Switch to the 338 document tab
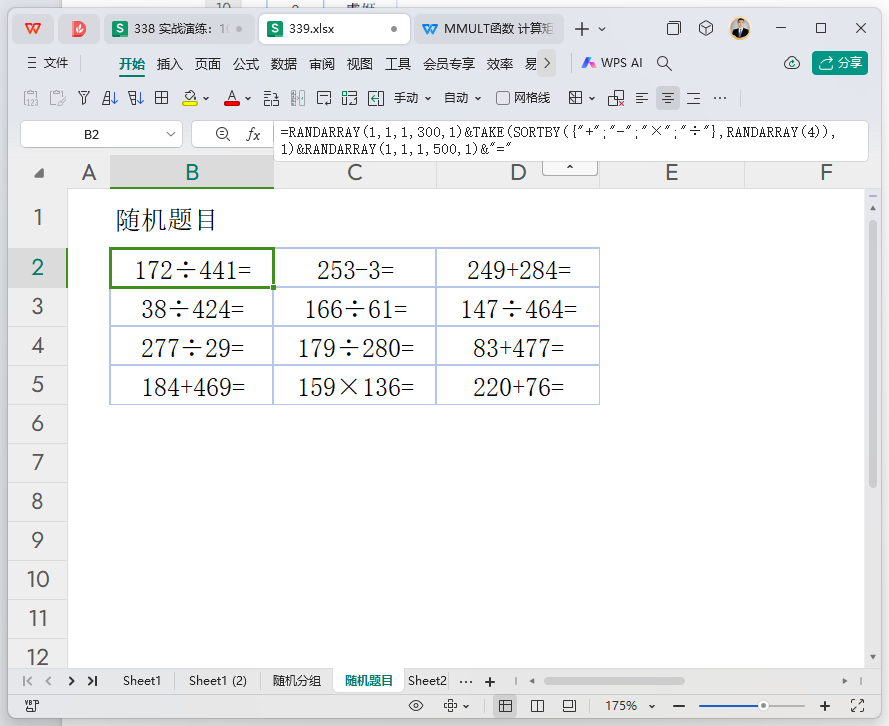This screenshot has height=726, width=889. coord(177,29)
